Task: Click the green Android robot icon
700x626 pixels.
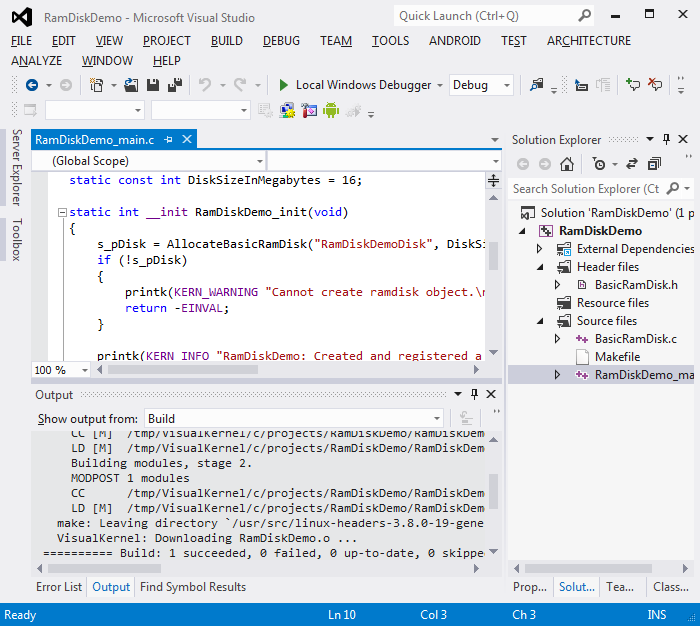Action: pyautogui.click(x=331, y=110)
